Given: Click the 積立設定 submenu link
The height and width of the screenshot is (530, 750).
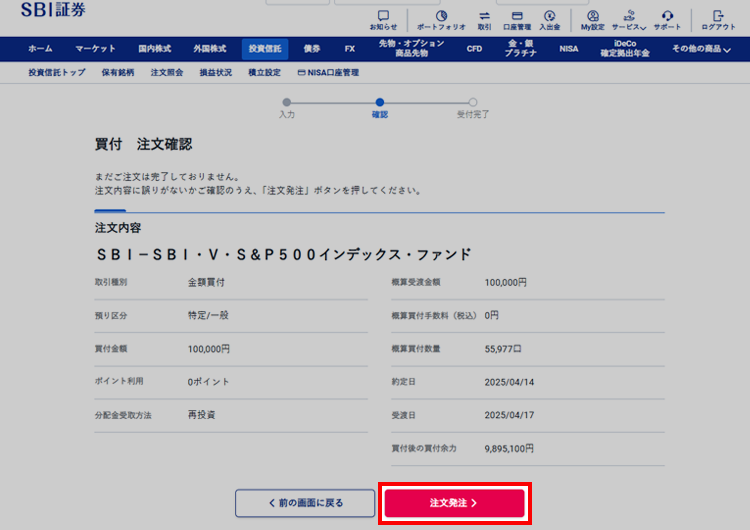Looking at the screenshot, I should pyautogui.click(x=265, y=73).
